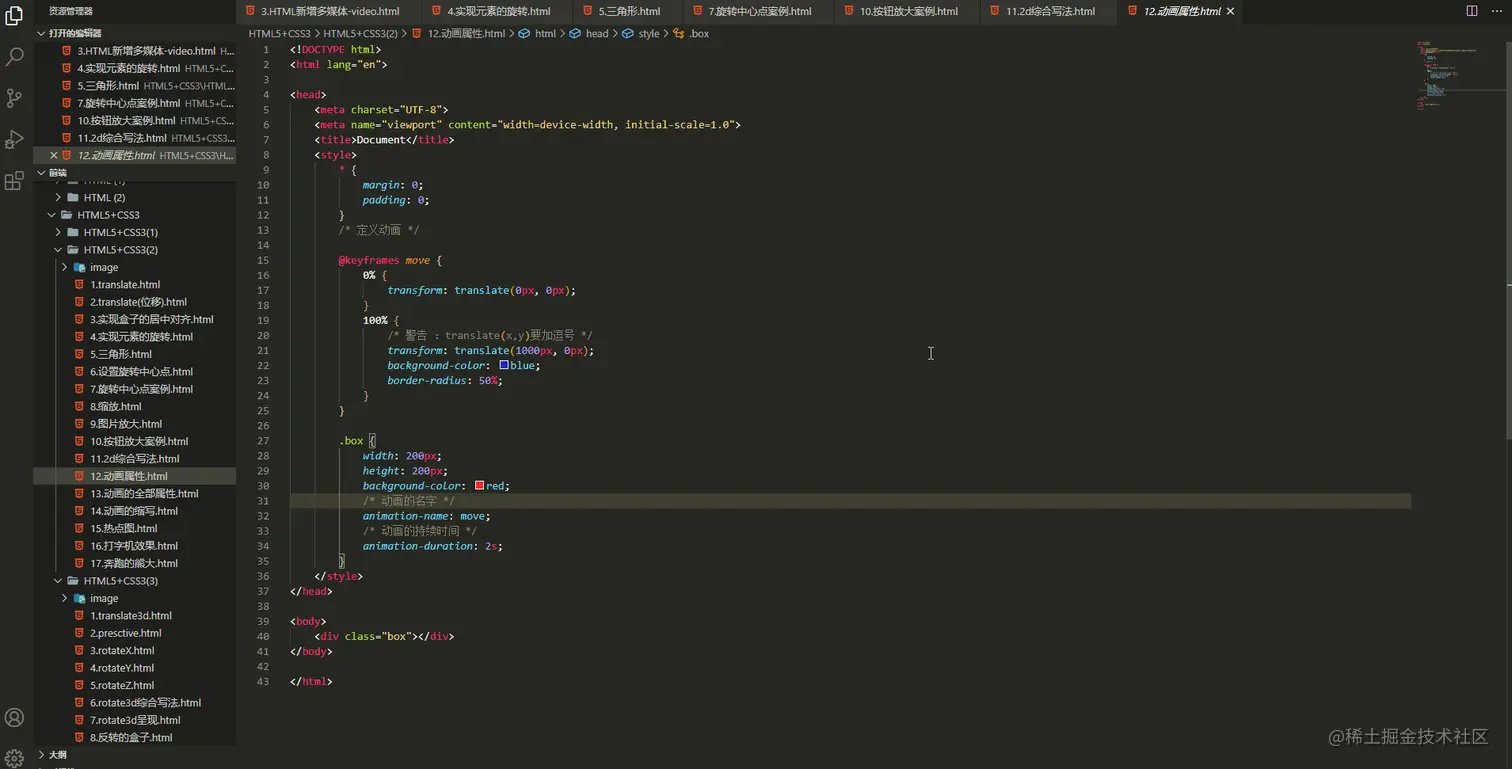Click the folder icon of HTML (2)
The image size is (1512, 769).
pos(73,197)
